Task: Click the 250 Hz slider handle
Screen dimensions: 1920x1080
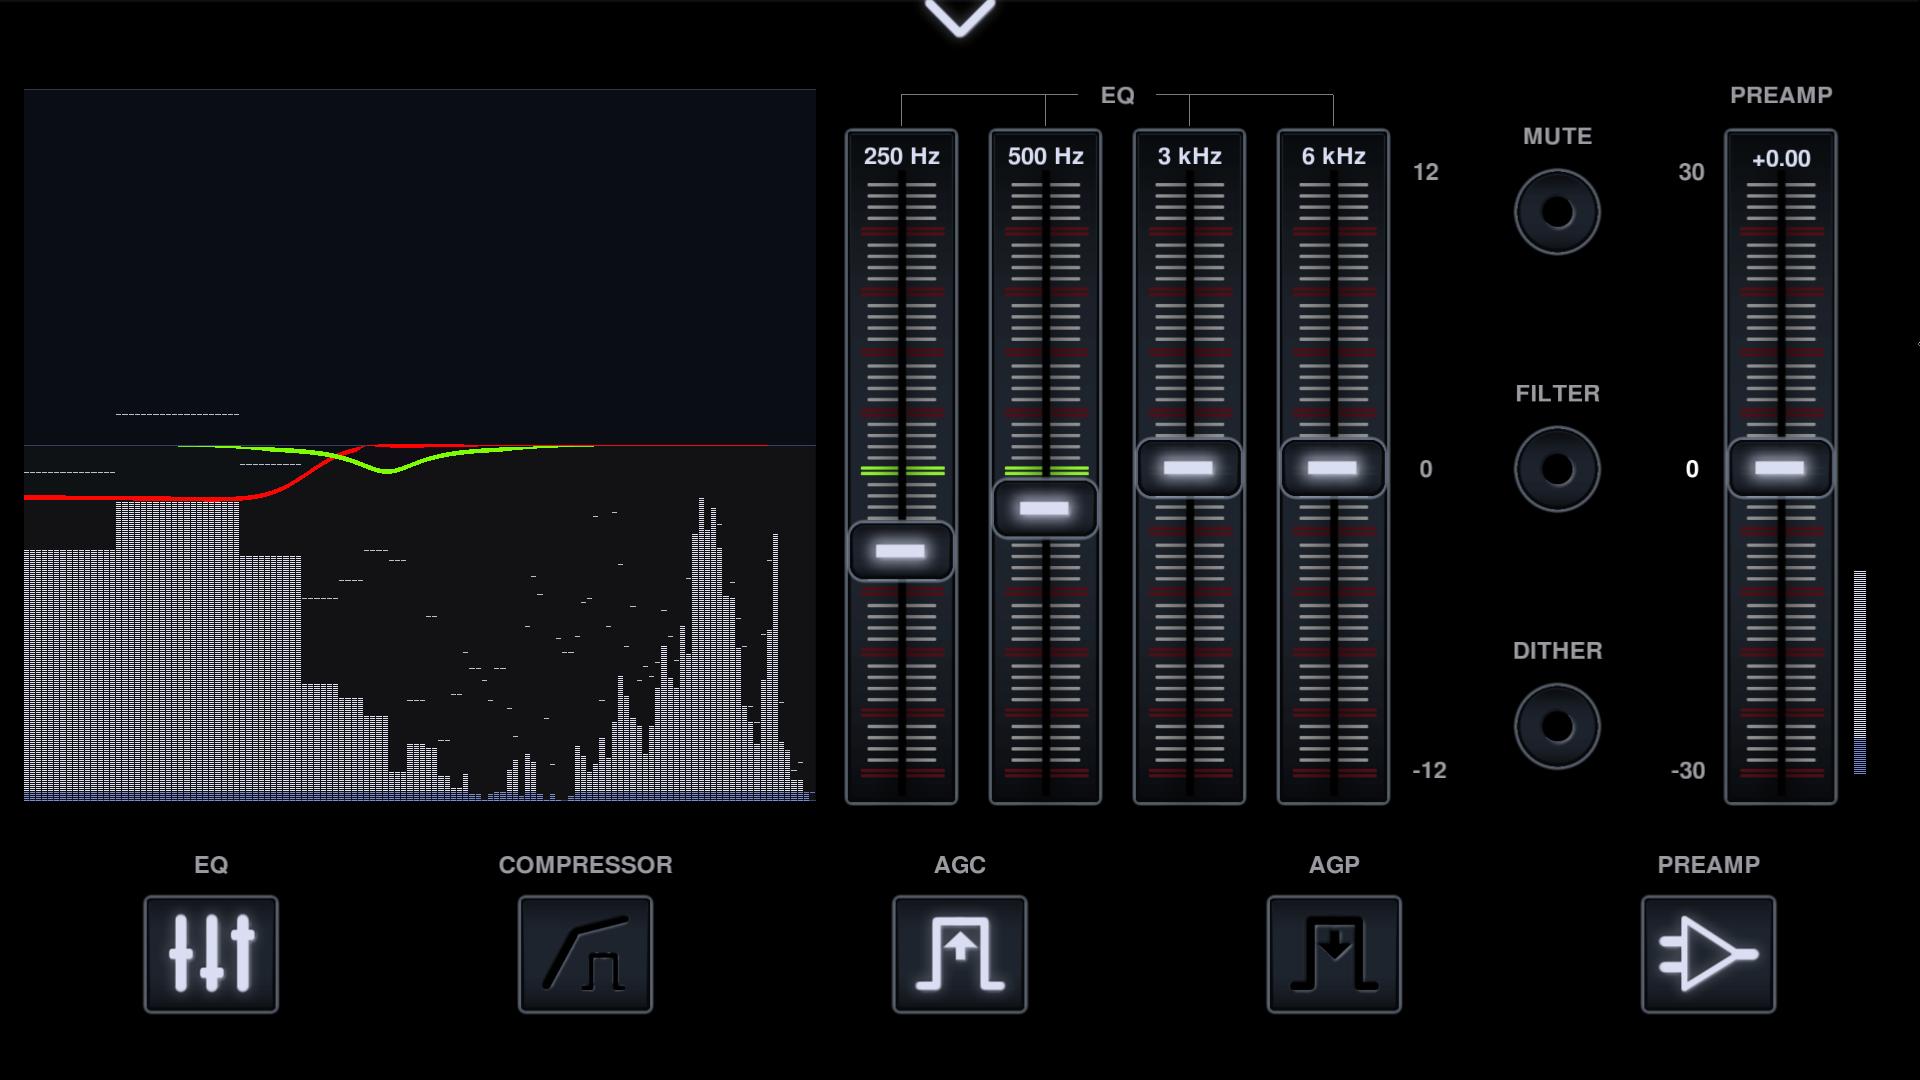Action: coord(901,551)
